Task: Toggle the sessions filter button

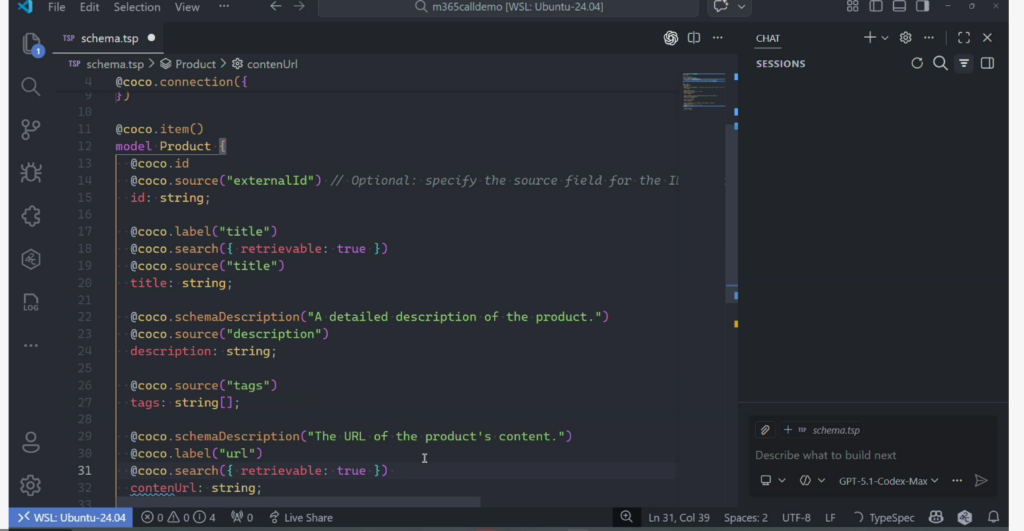Action: (964, 63)
